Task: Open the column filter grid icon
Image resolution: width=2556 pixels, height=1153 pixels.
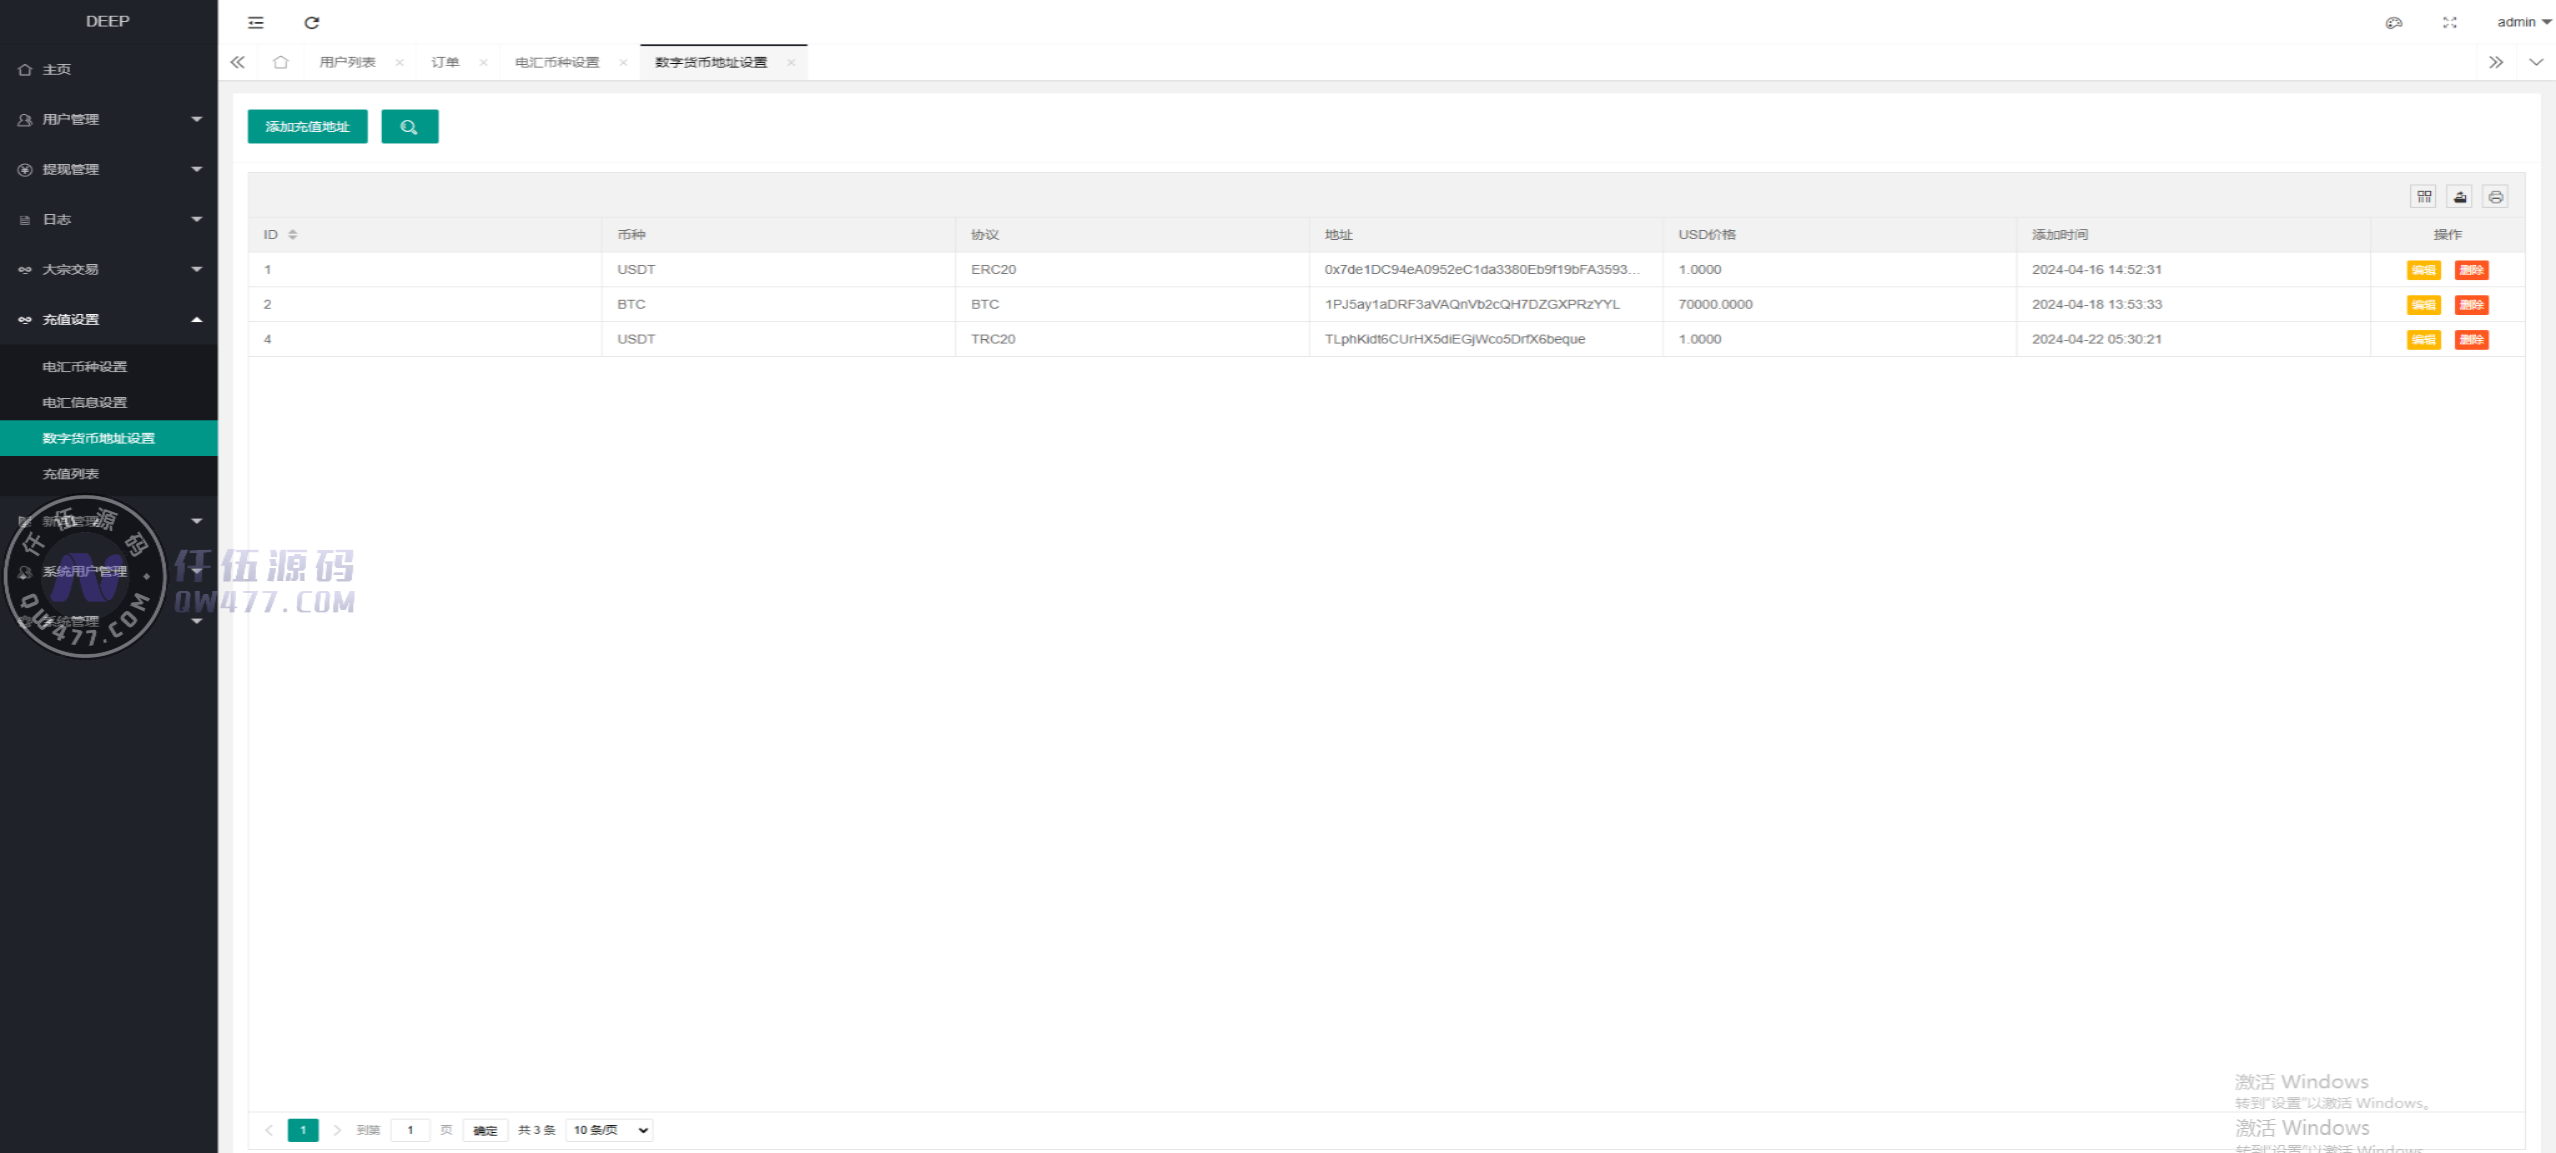Action: click(2424, 197)
